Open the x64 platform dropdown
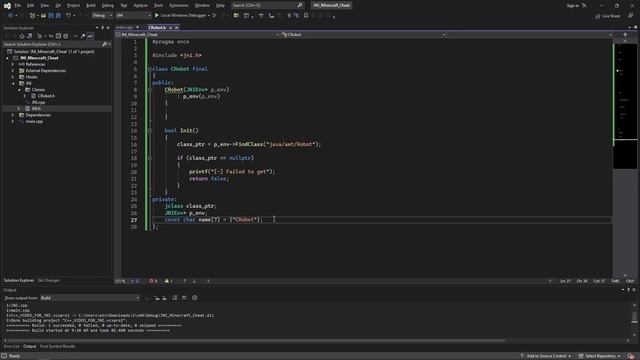The width and height of the screenshot is (640, 360). [133, 16]
